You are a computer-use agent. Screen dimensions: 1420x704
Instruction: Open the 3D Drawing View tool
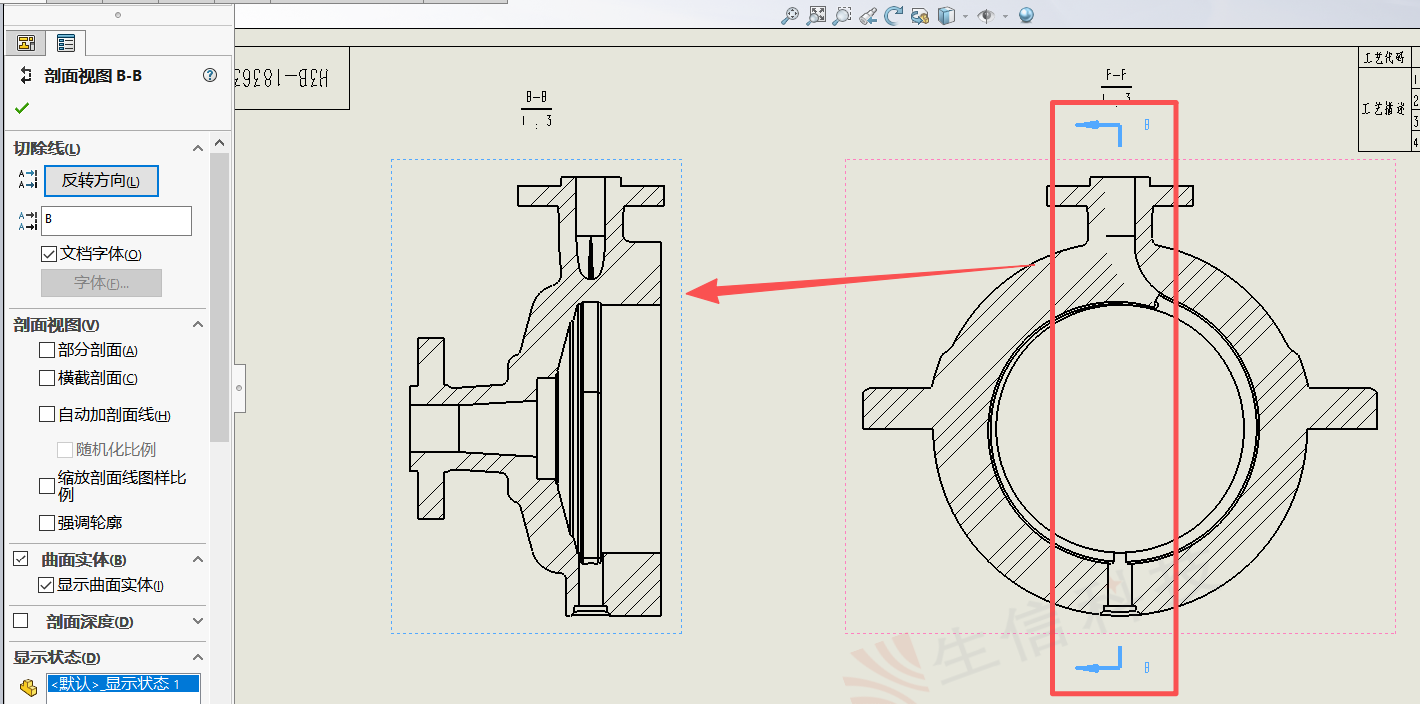(920, 15)
